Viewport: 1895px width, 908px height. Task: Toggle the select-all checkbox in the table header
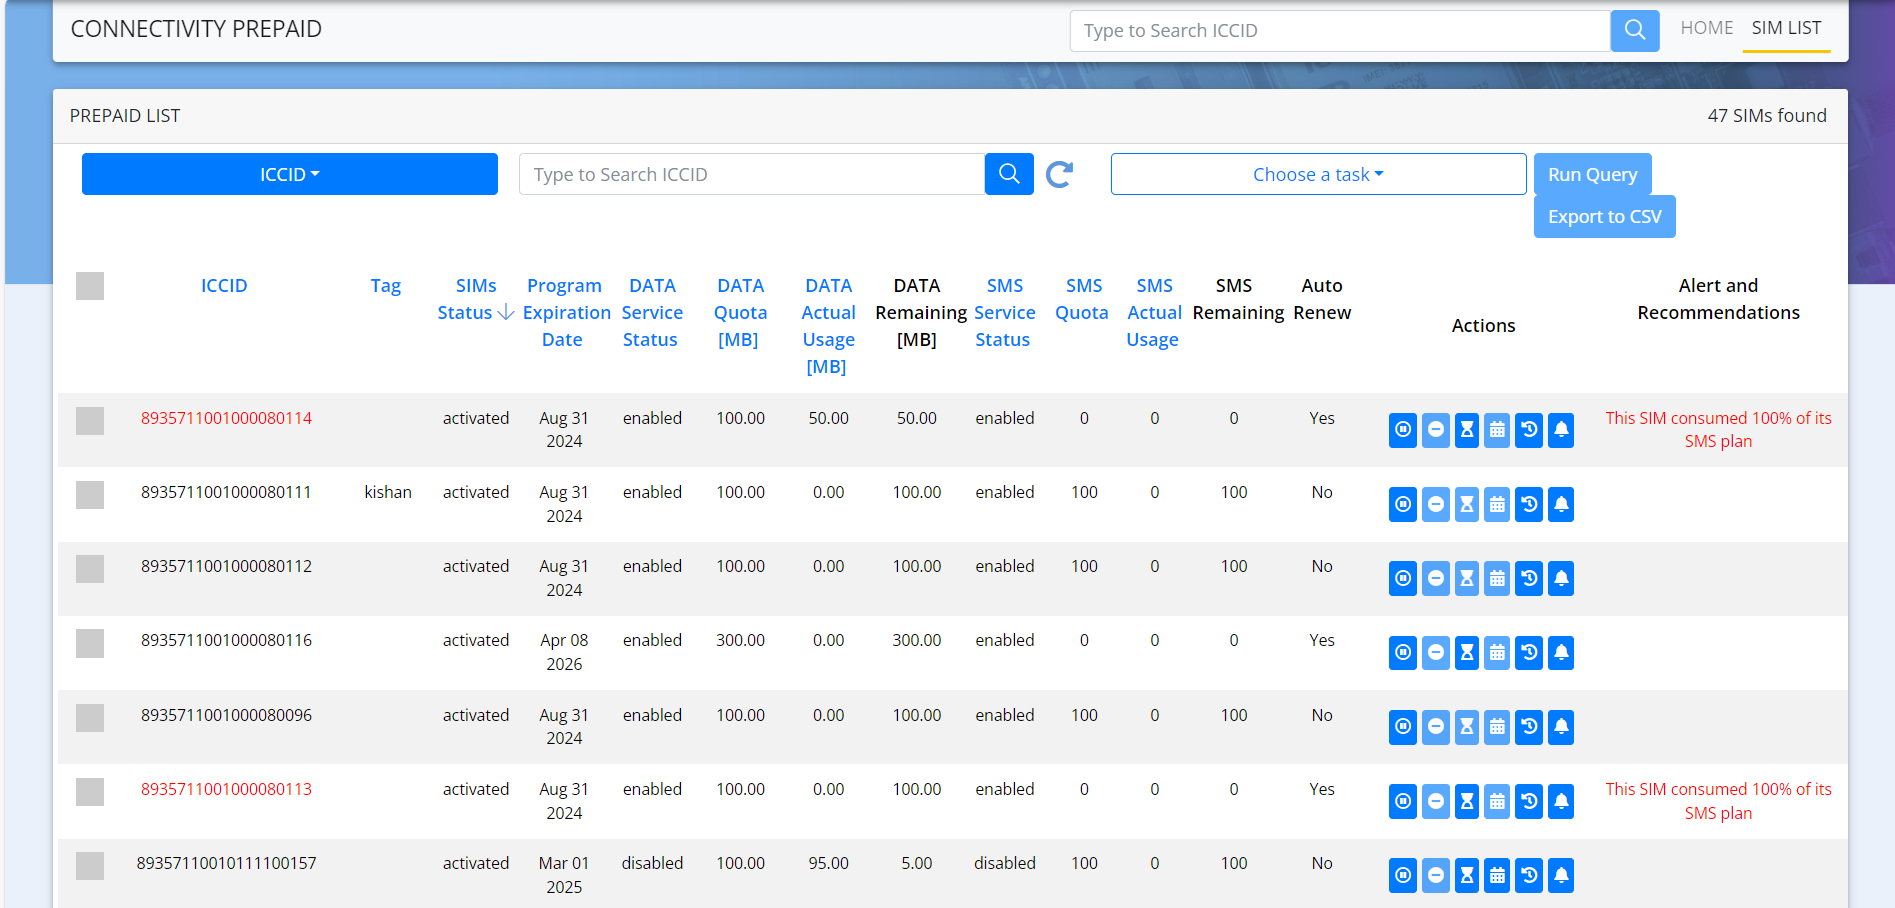pyautogui.click(x=90, y=286)
